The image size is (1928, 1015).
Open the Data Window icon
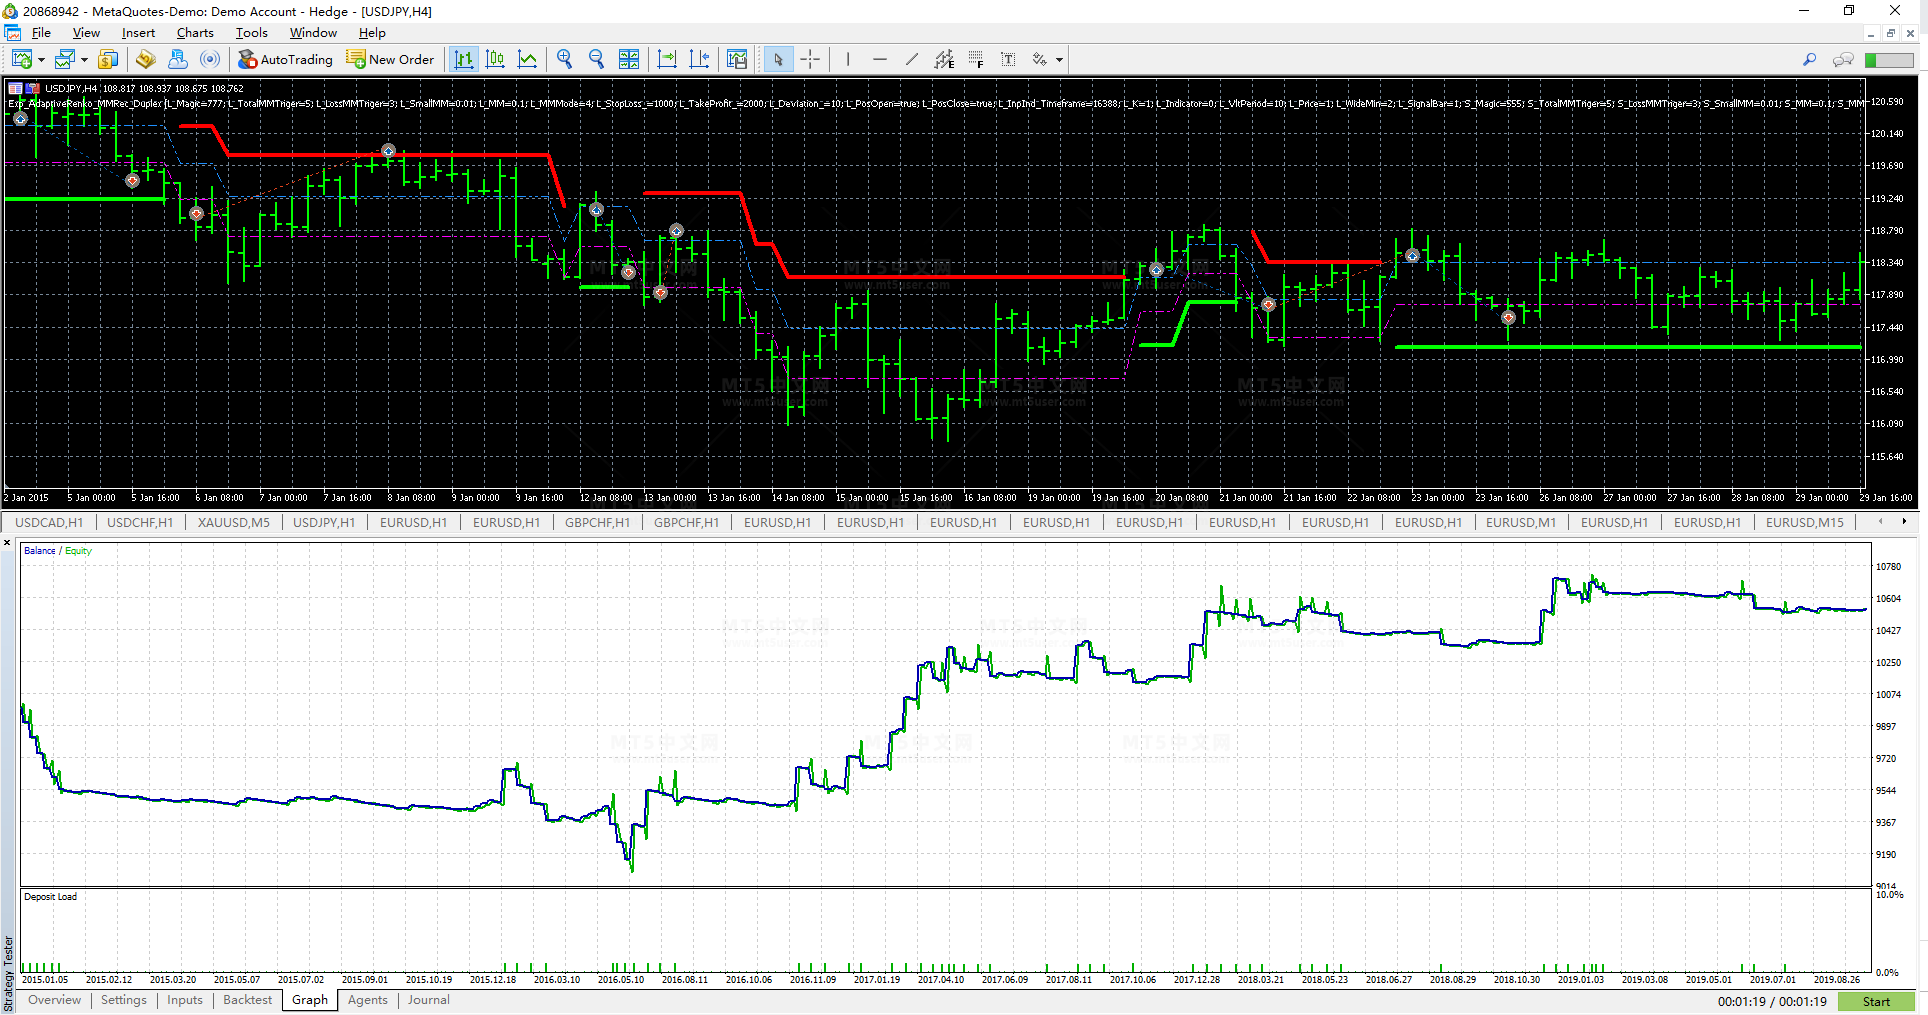coord(146,59)
